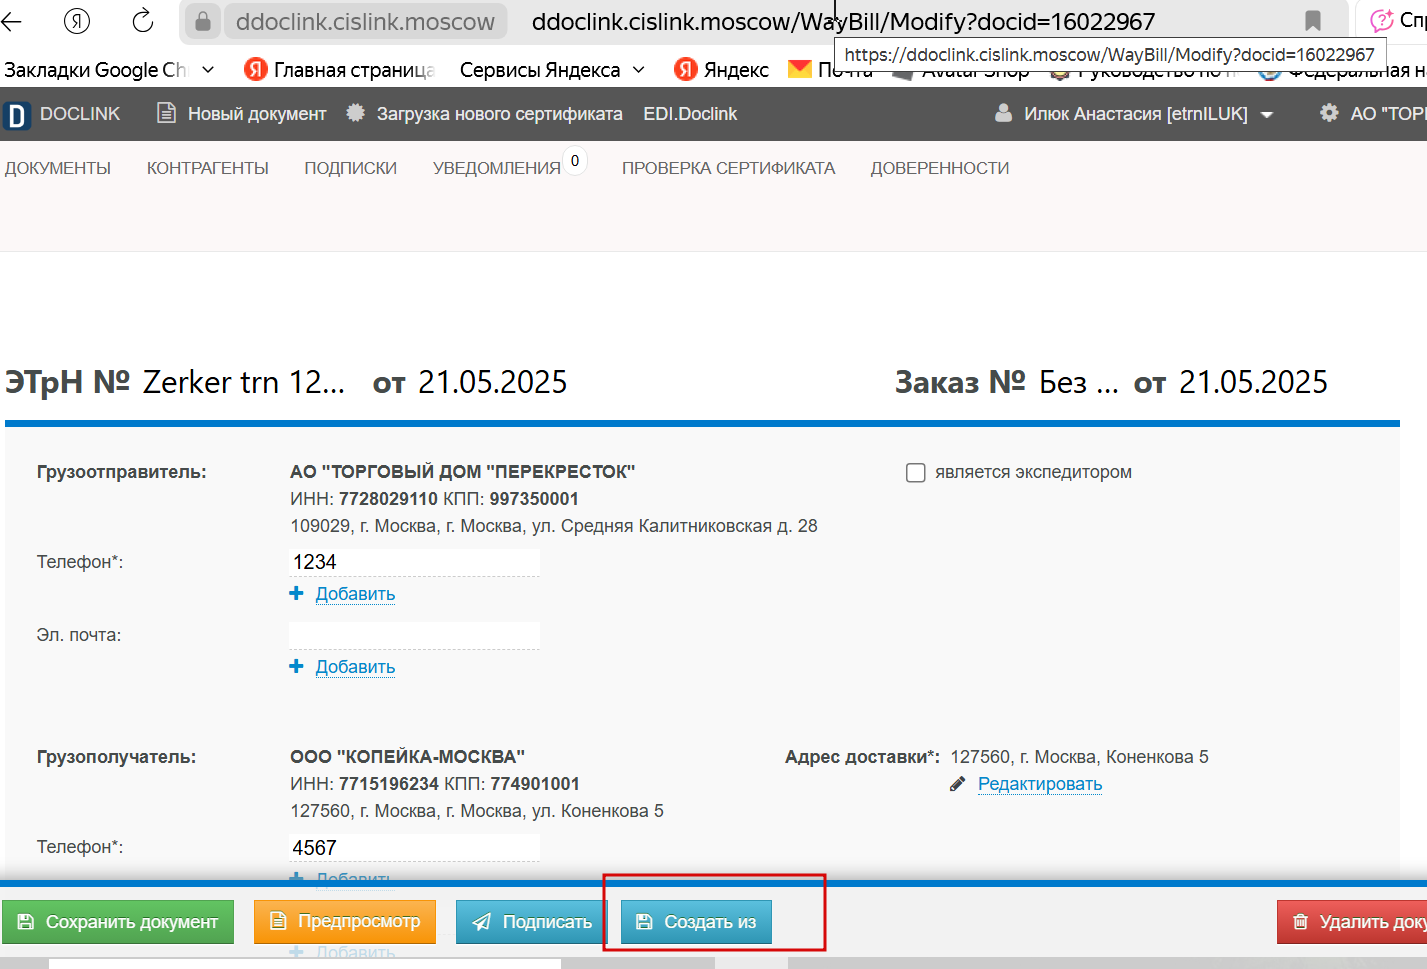
Task: Open the Яндекс bookmark icon
Action: coord(685,69)
